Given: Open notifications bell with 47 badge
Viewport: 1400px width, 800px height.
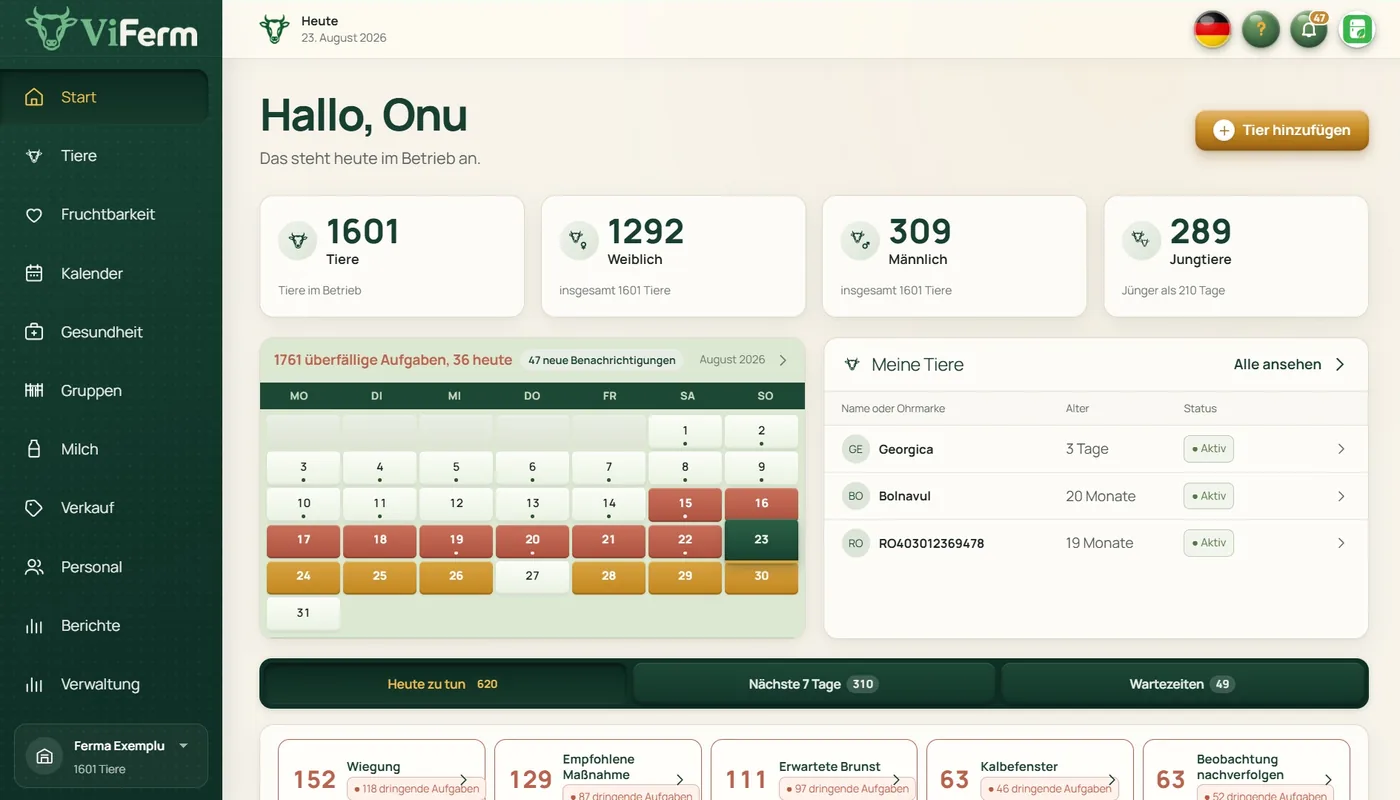Looking at the screenshot, I should coord(1309,29).
